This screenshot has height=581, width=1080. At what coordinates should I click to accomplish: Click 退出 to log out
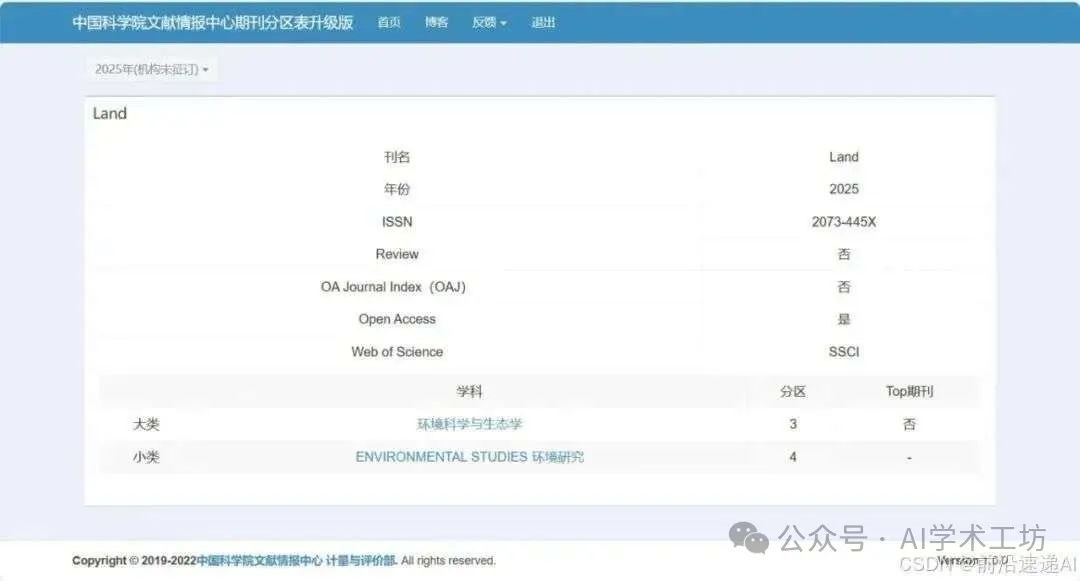(x=543, y=23)
